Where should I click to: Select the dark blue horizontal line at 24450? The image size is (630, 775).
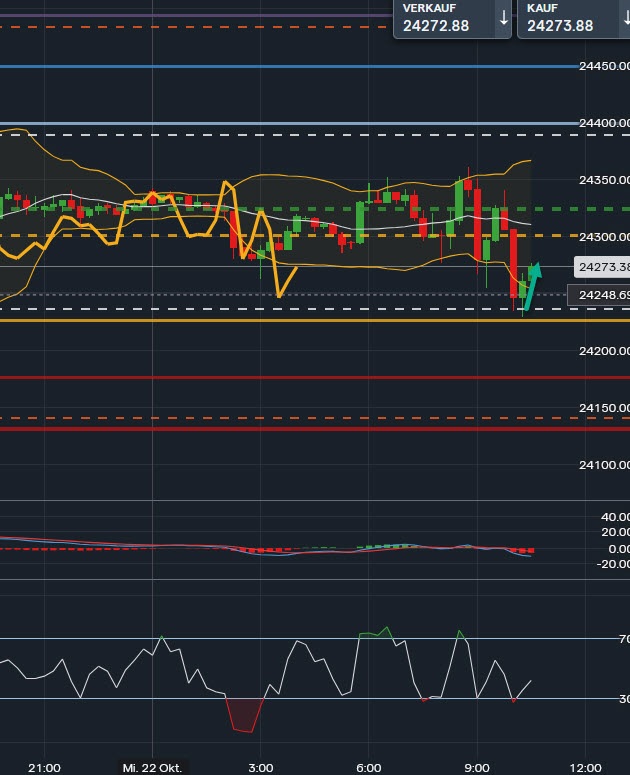click(x=300, y=67)
